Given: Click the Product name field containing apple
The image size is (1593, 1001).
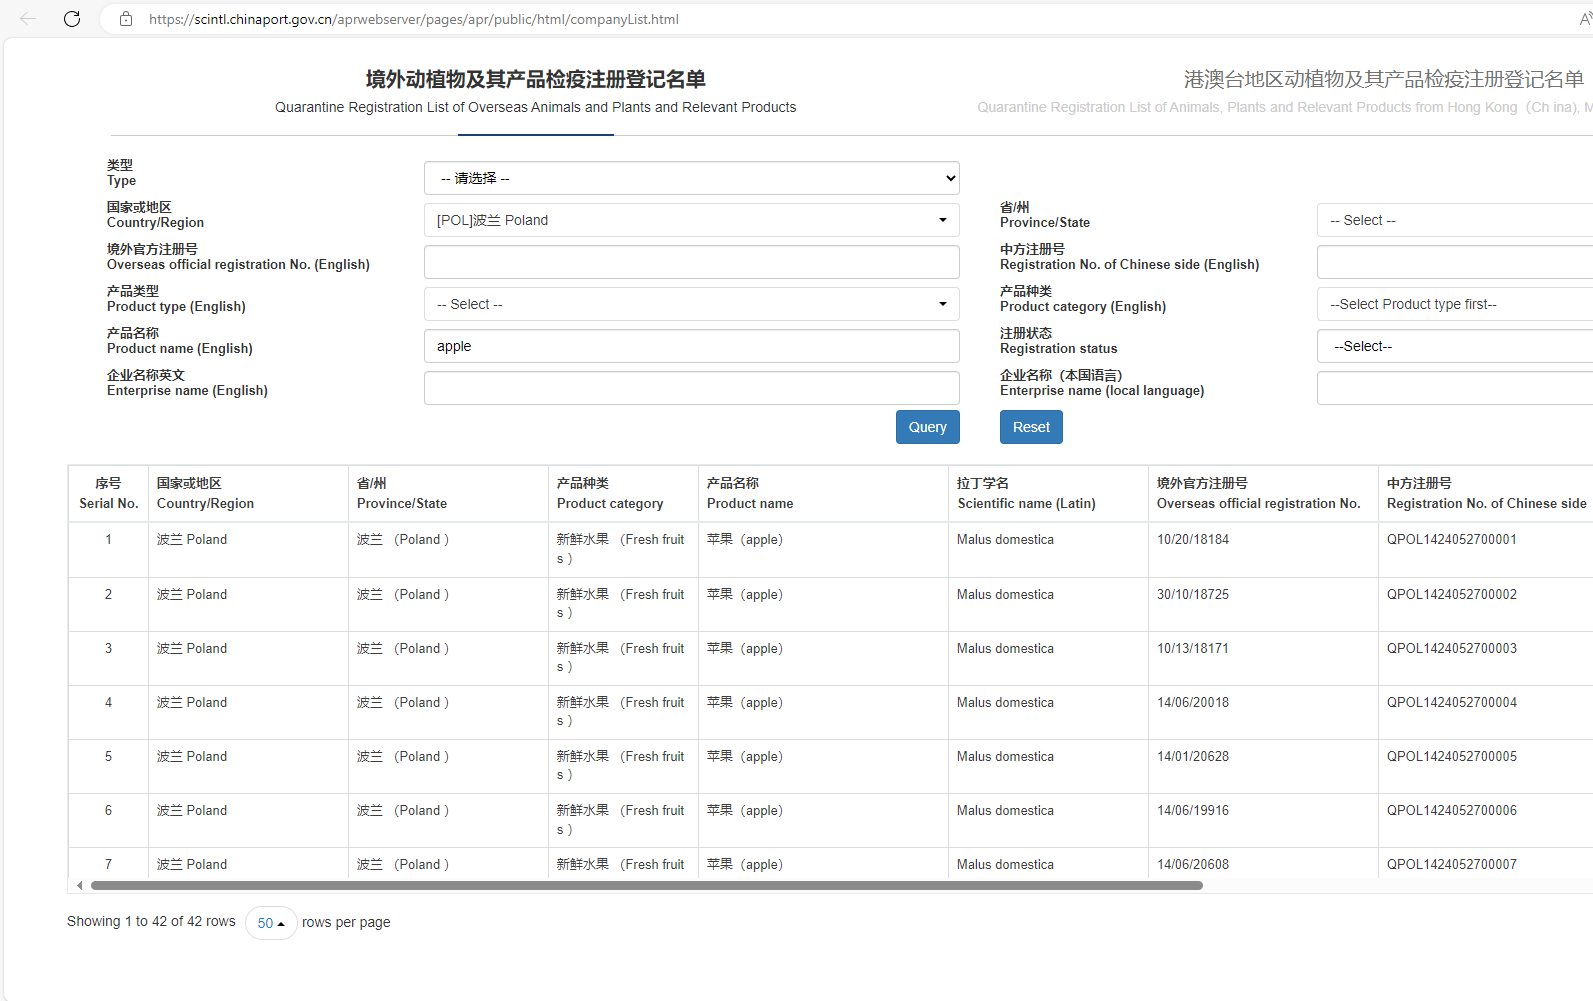Looking at the screenshot, I should (691, 346).
